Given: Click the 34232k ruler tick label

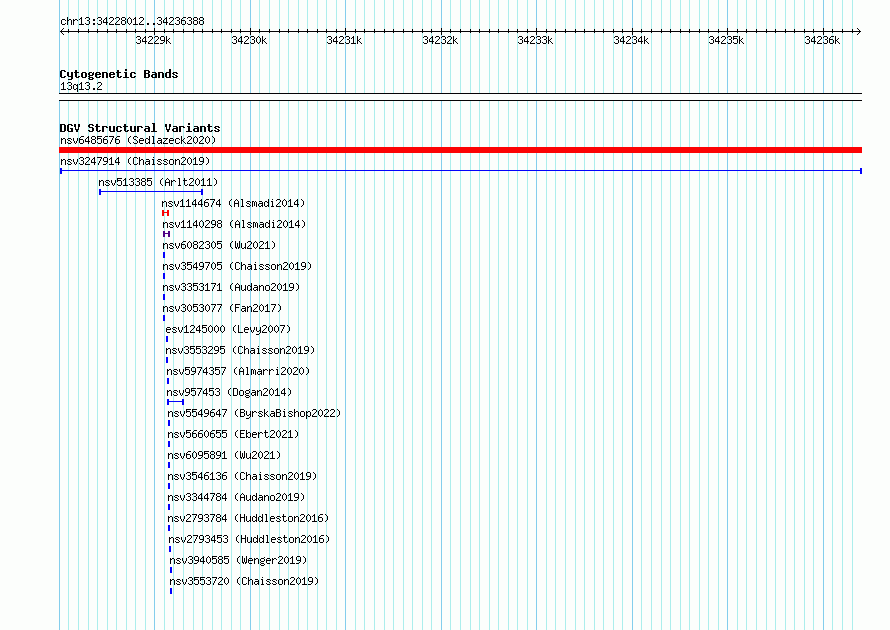Looking at the screenshot, I should click(440, 40).
